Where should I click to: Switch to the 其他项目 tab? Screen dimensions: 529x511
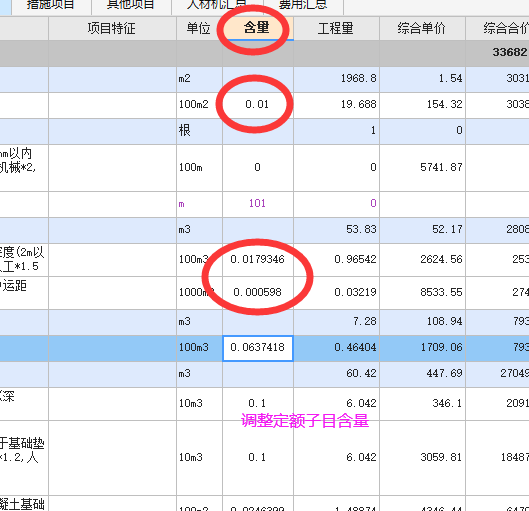coord(131,7)
